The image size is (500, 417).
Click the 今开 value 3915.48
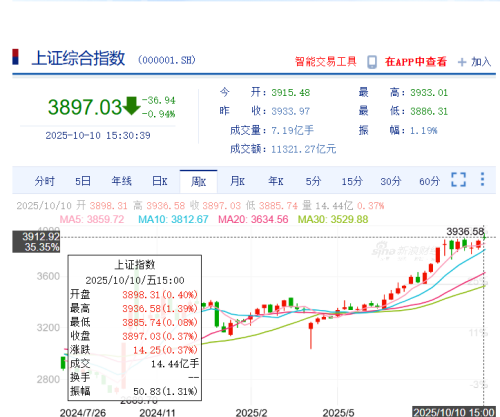click(x=291, y=93)
